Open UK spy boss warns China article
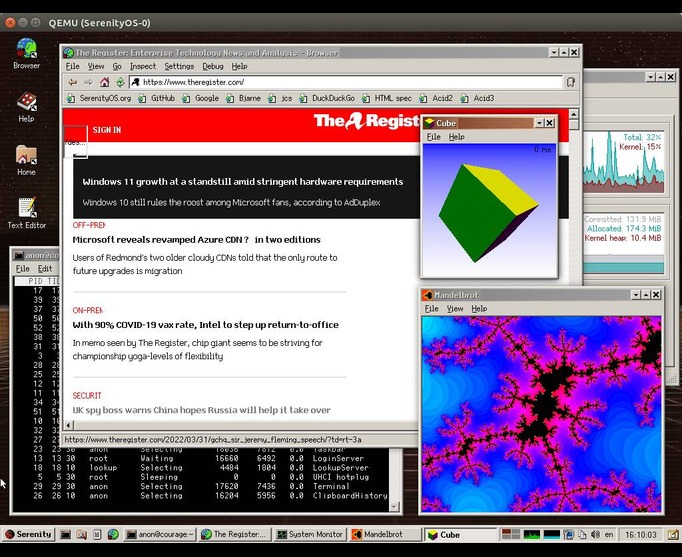The height and width of the screenshot is (557, 682). point(201,410)
